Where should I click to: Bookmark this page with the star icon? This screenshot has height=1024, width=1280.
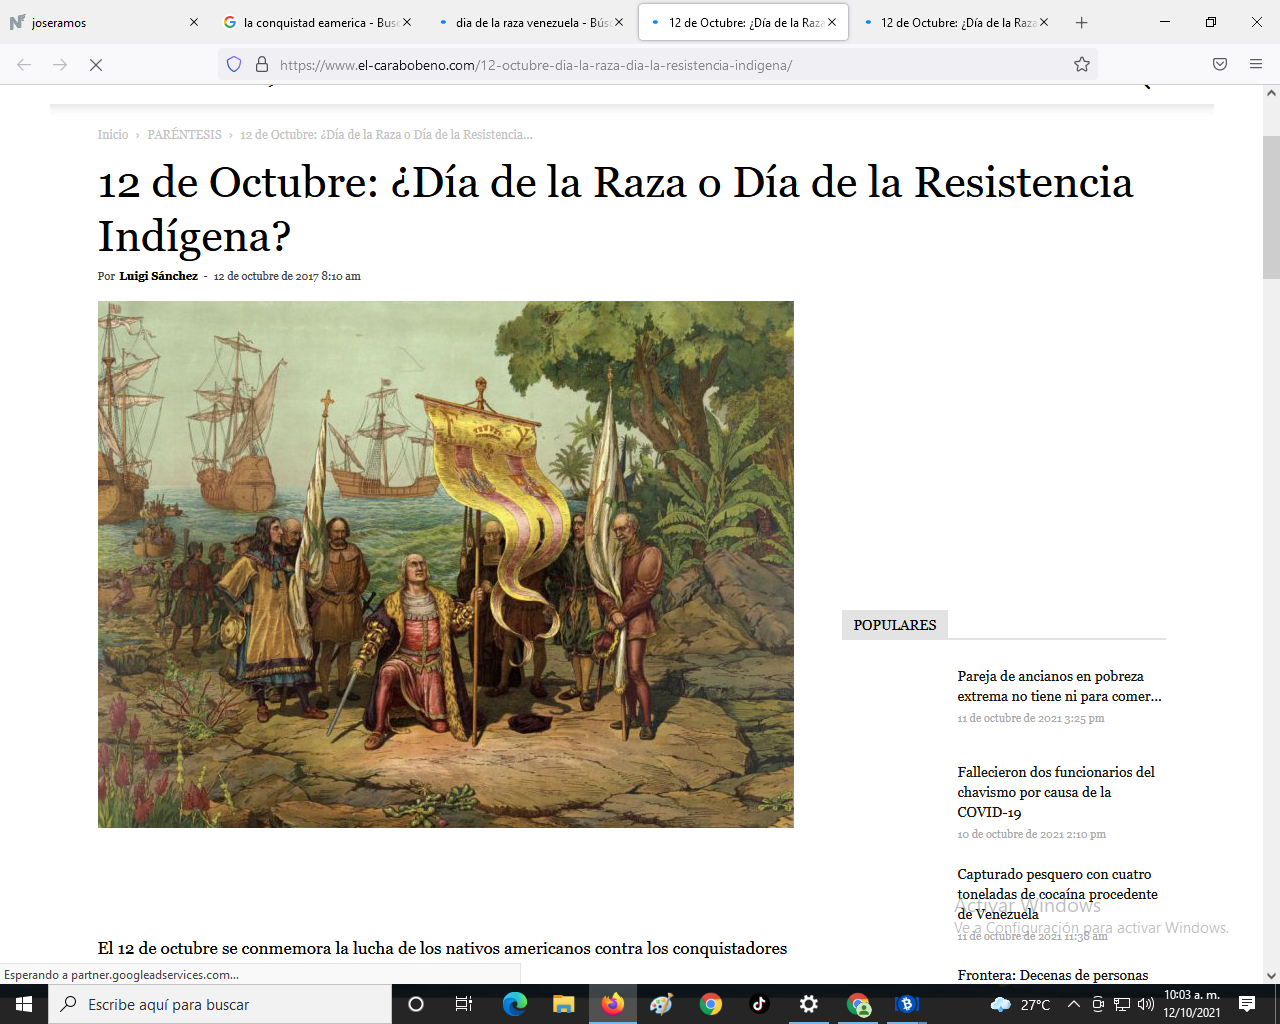pyautogui.click(x=1082, y=65)
